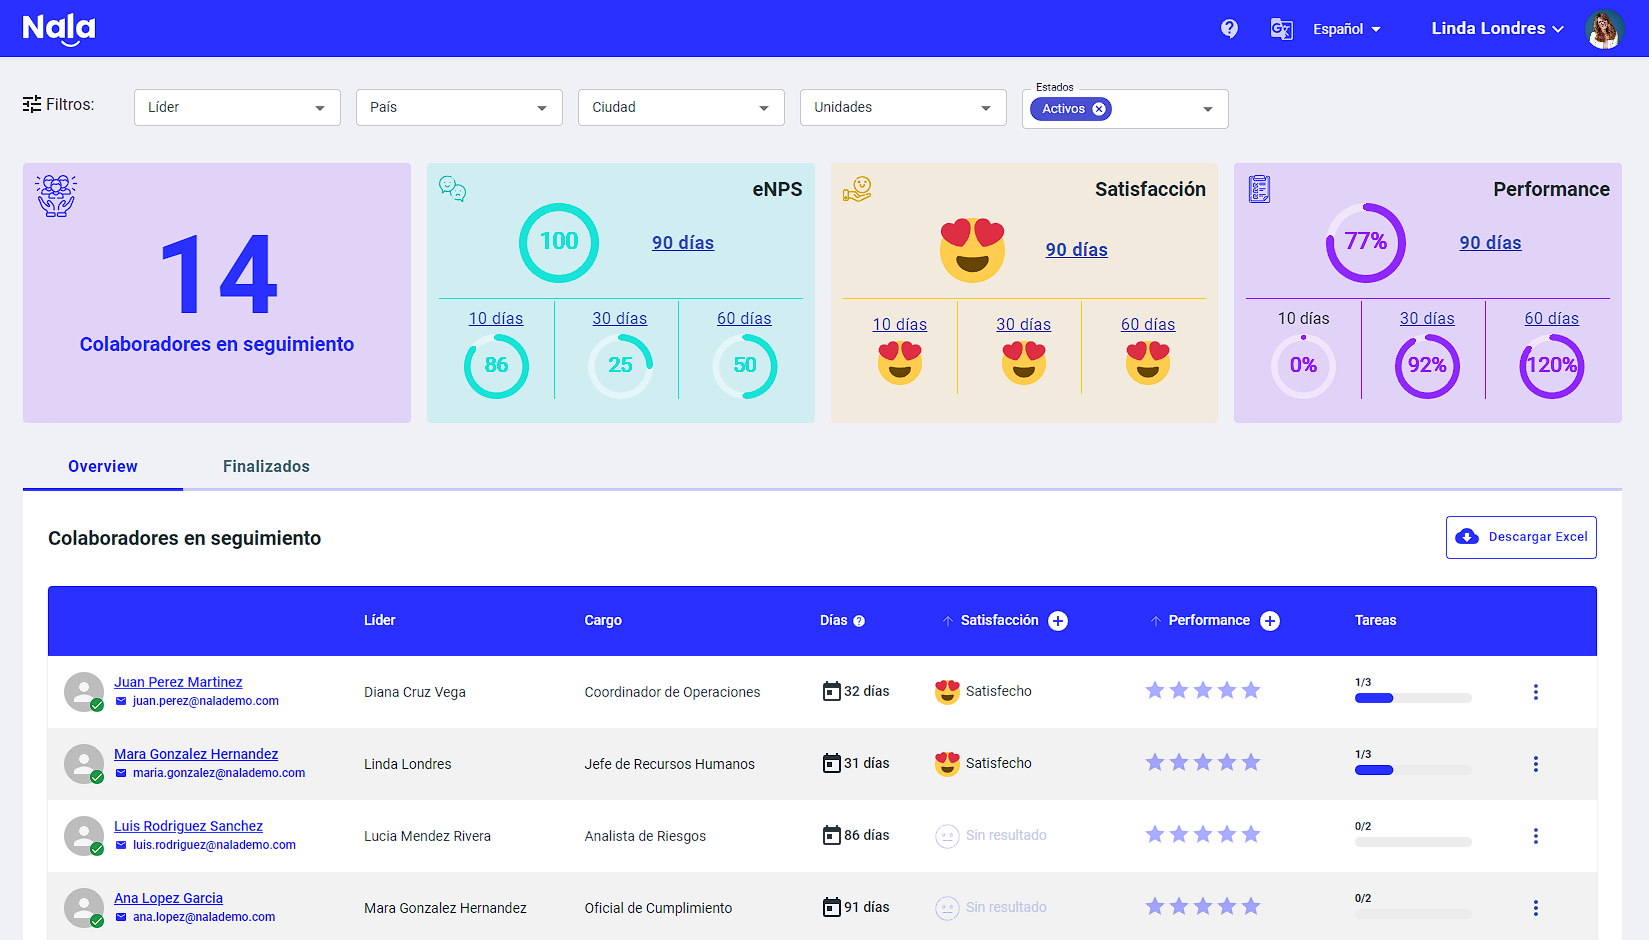Click the Días column help icon
The width and height of the screenshot is (1649, 940).
pyautogui.click(x=859, y=621)
